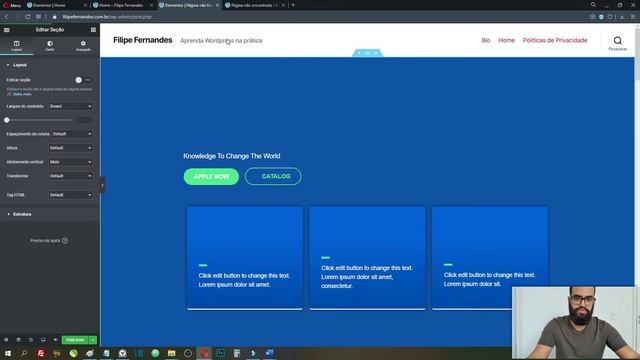
Task: Switch responsive mode via desktop icon
Action: [x=43, y=340]
